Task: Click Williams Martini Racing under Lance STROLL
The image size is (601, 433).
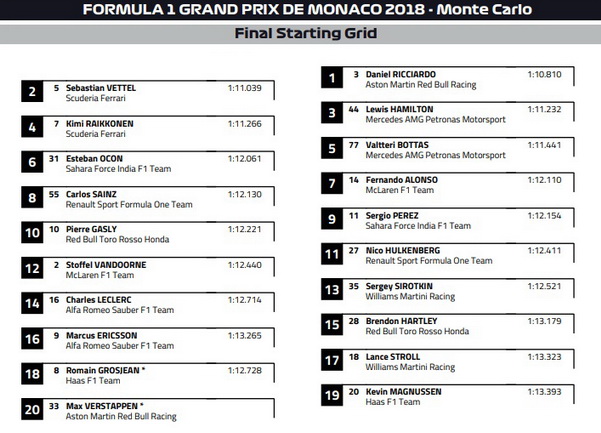Action: pos(410,367)
